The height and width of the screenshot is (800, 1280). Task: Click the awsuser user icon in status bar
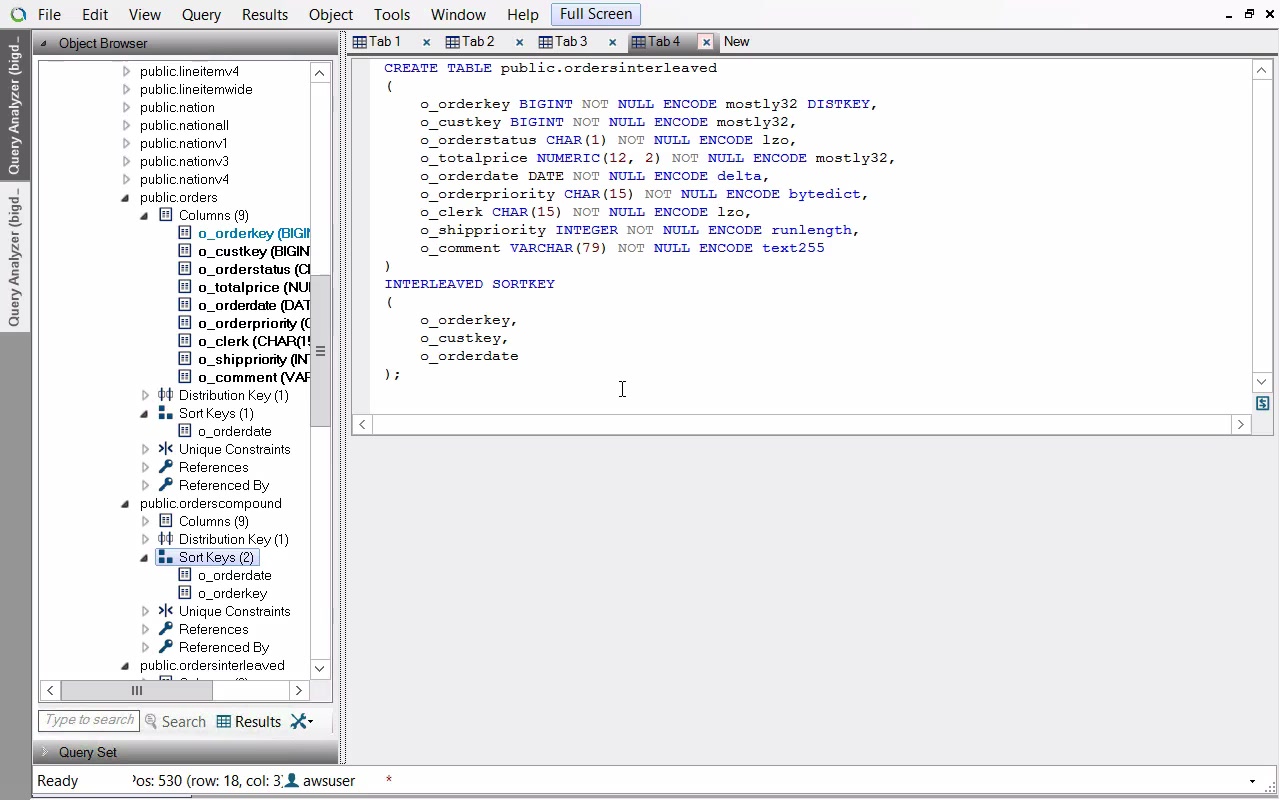tap(292, 780)
